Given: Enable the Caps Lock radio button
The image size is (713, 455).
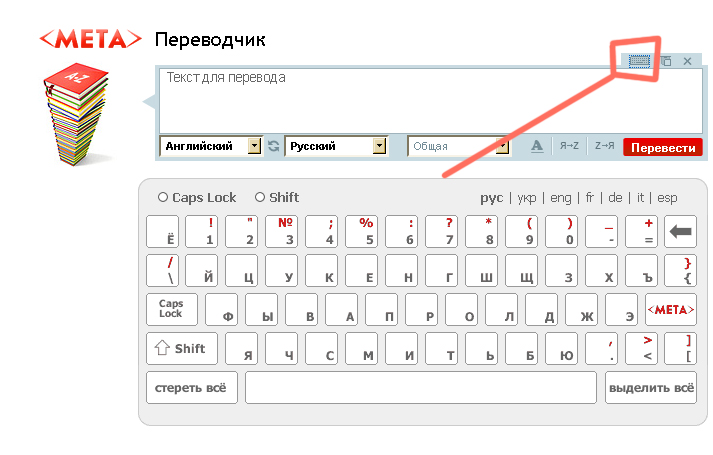Looking at the screenshot, I should pos(163,197).
